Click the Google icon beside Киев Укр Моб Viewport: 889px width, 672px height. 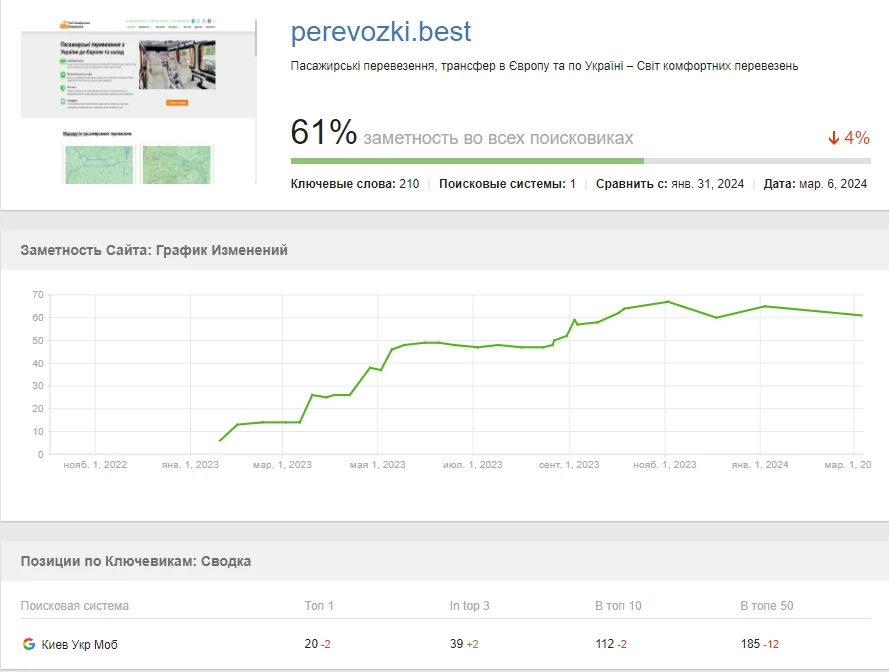(x=28, y=644)
